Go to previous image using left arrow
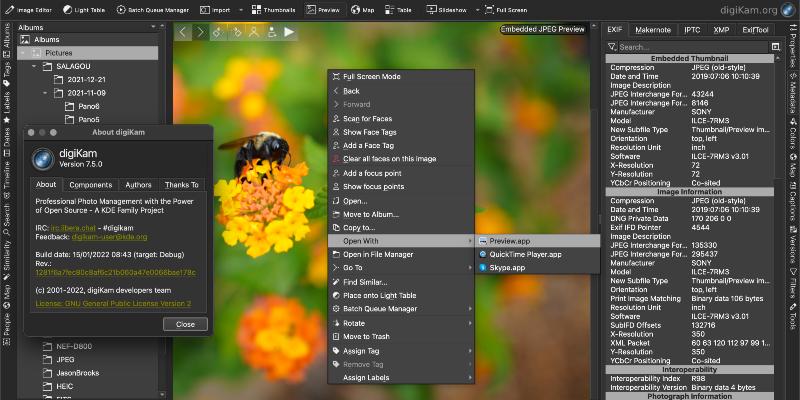The image size is (800, 400). (x=183, y=32)
